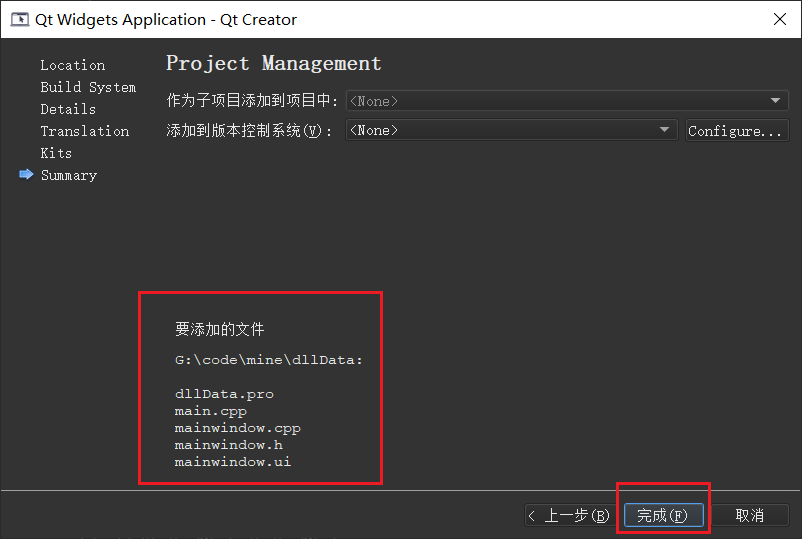Click the 要添加的文件 heading
The image size is (802, 539).
pyautogui.click(x=219, y=329)
